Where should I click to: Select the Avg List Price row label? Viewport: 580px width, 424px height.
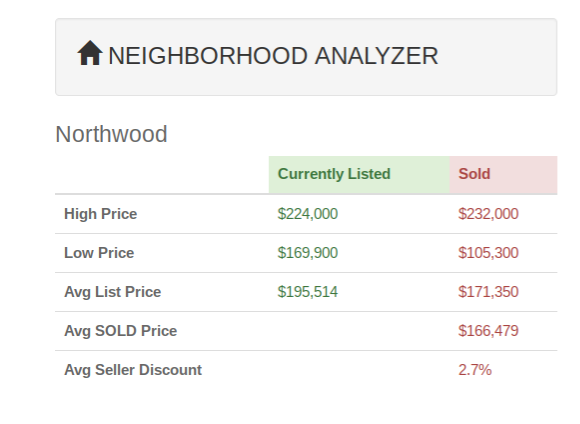[x=113, y=292]
